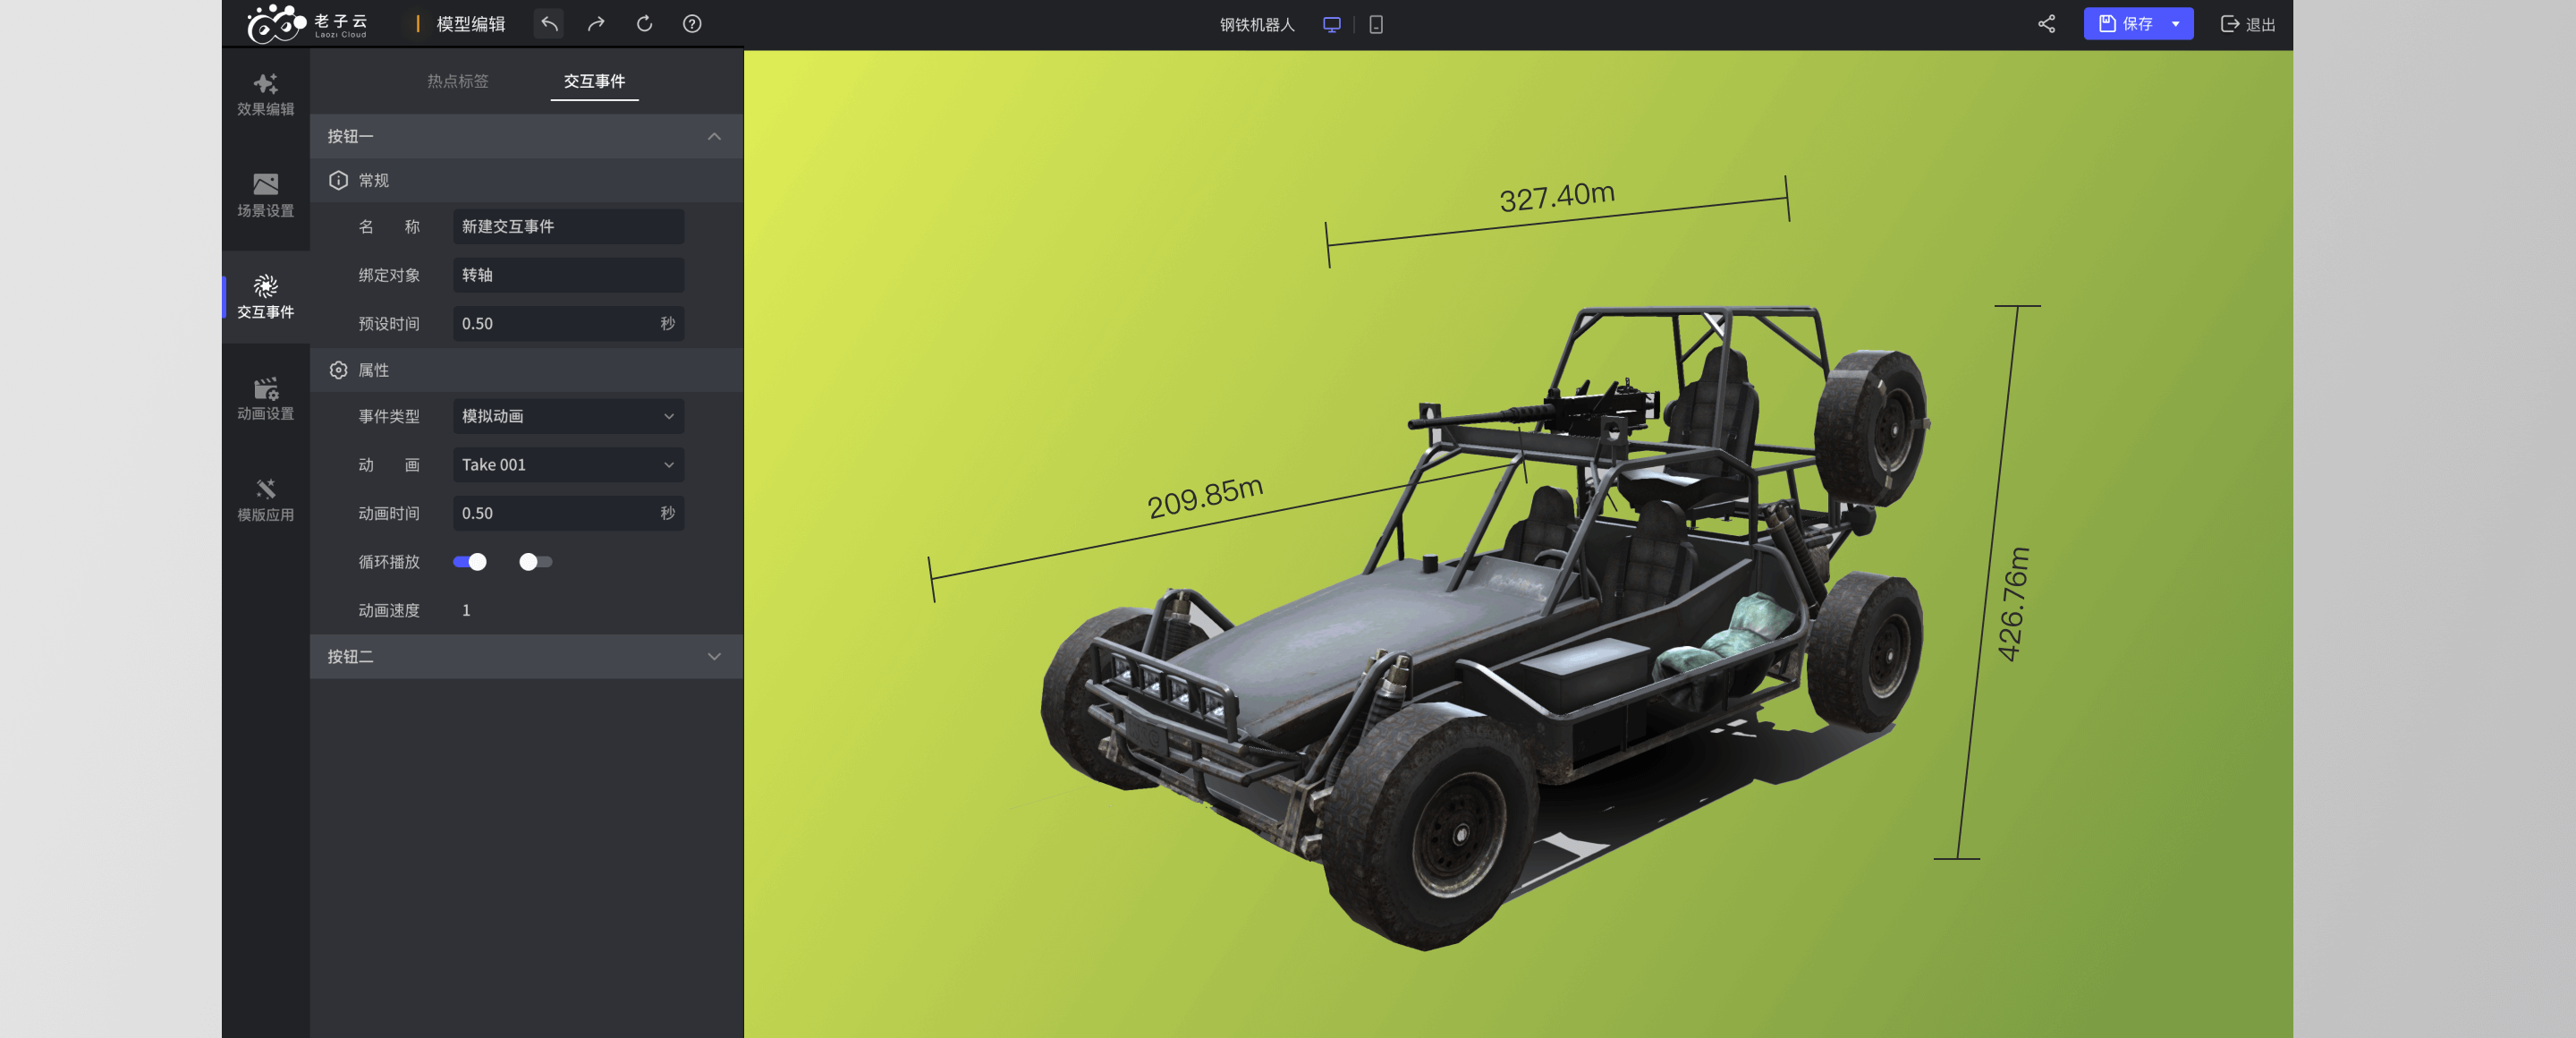The image size is (2576, 1038).
Task: Expand the 按钮二 section
Action: [714, 657]
